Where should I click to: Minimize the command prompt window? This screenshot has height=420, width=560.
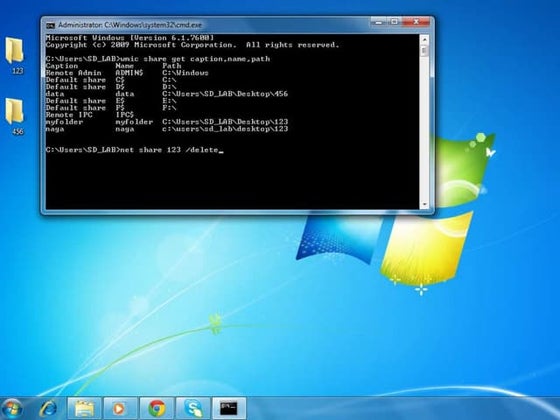(379, 22)
